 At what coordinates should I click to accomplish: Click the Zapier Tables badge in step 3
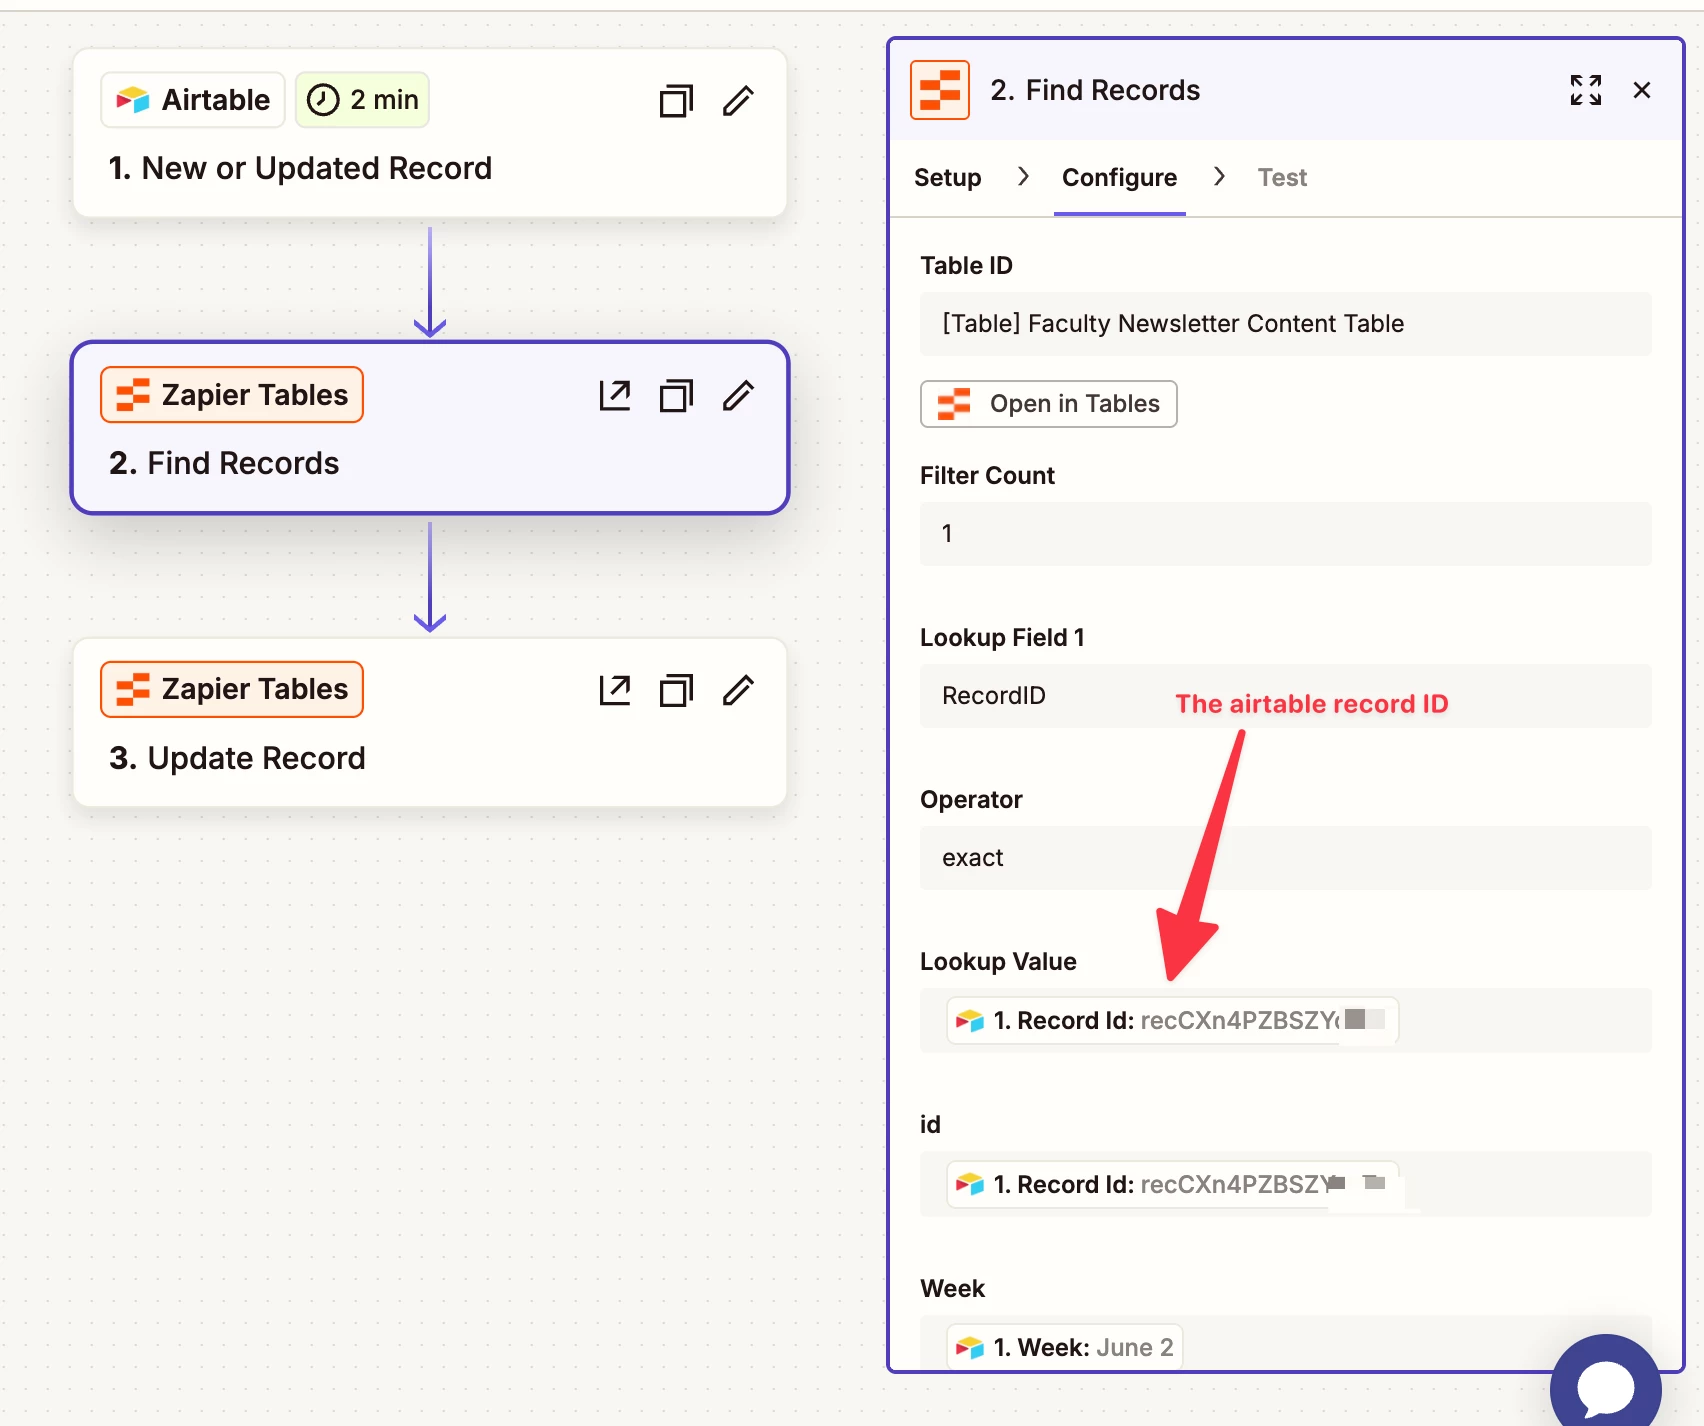click(232, 689)
